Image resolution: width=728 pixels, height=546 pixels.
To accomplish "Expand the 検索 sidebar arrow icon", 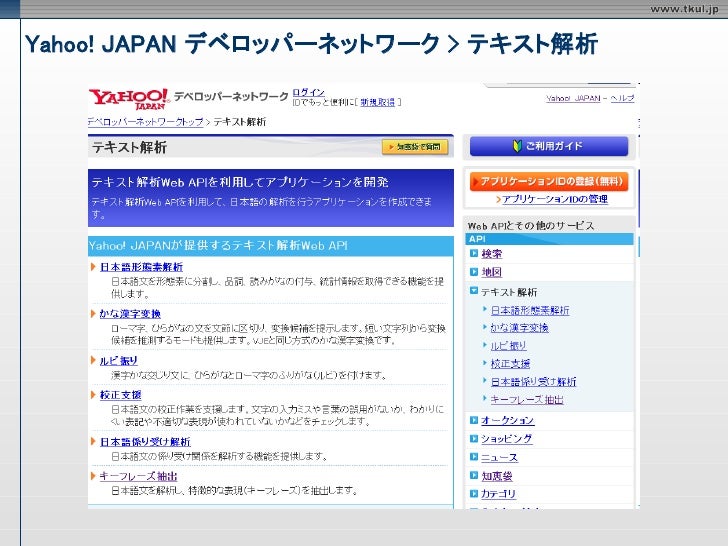I will [474, 254].
